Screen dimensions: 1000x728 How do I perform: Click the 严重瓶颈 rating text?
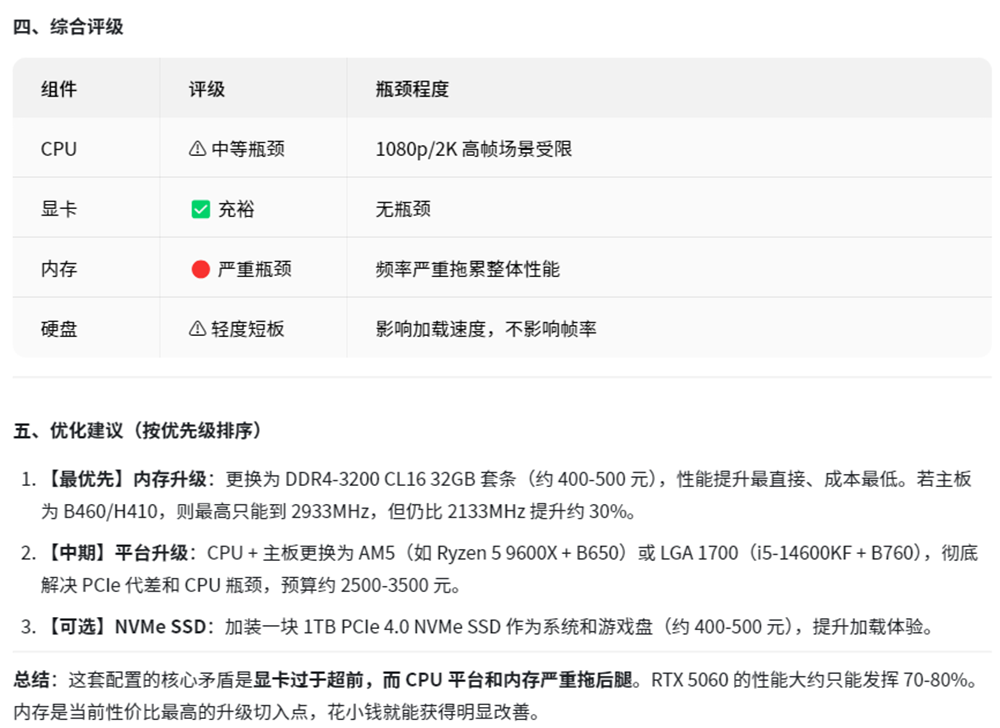pos(254,269)
